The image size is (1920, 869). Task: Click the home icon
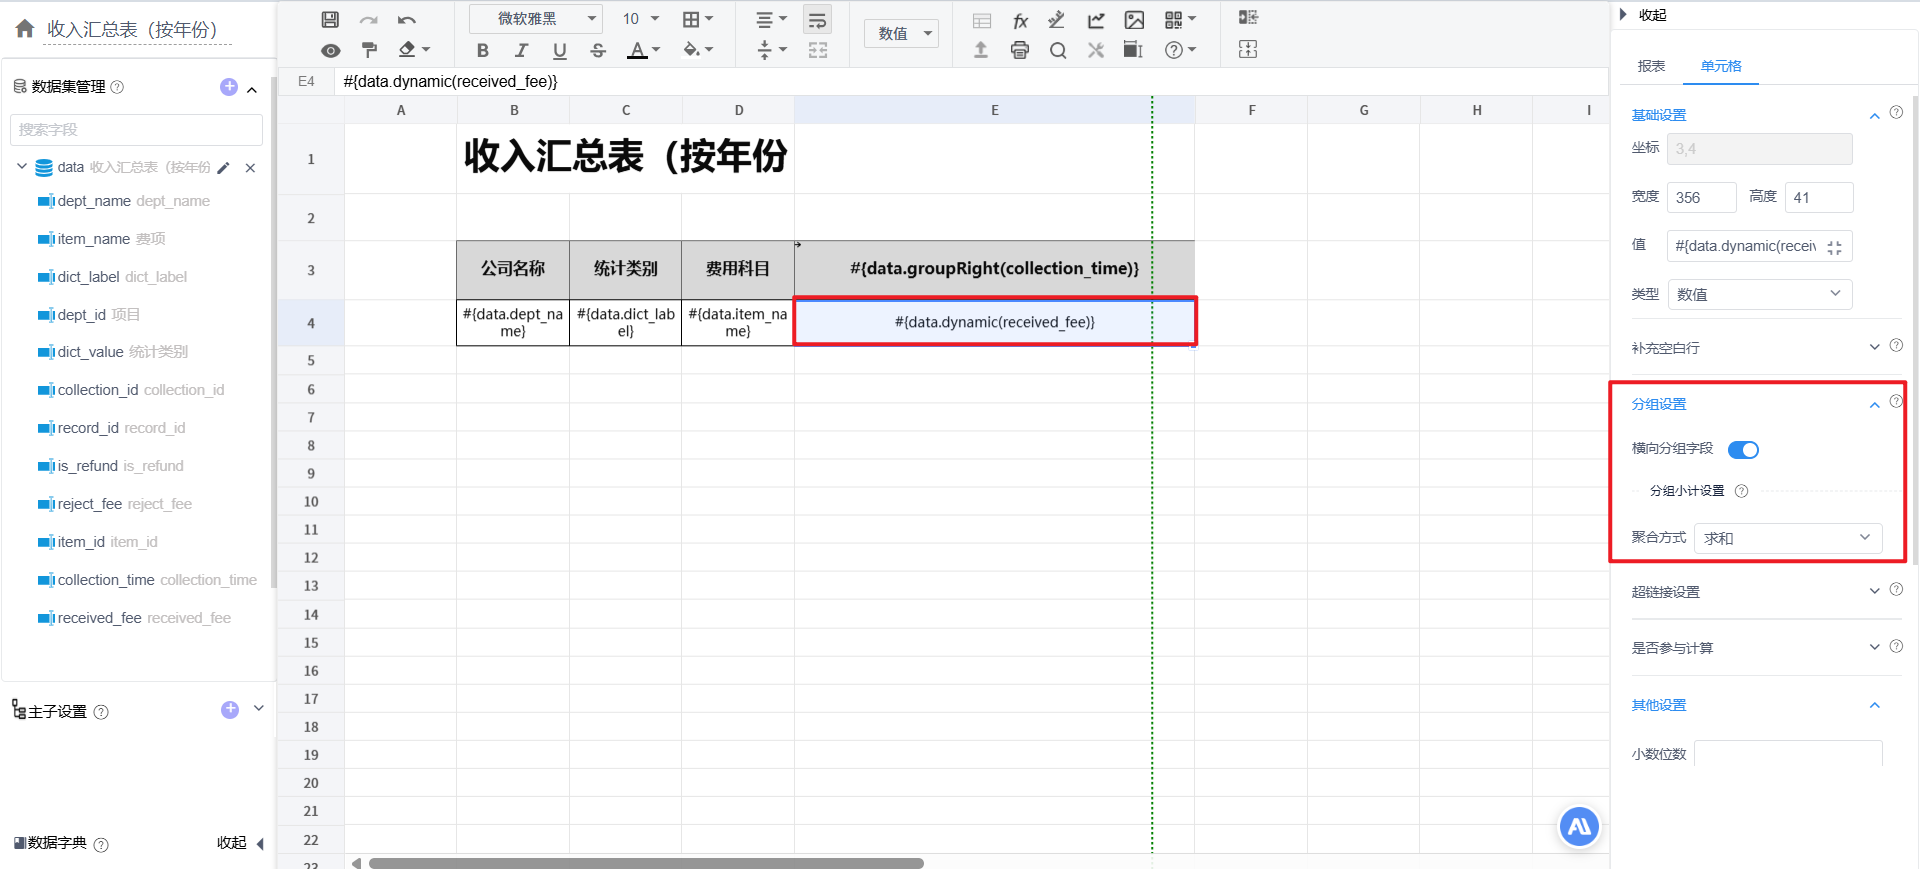pyautogui.click(x=25, y=29)
